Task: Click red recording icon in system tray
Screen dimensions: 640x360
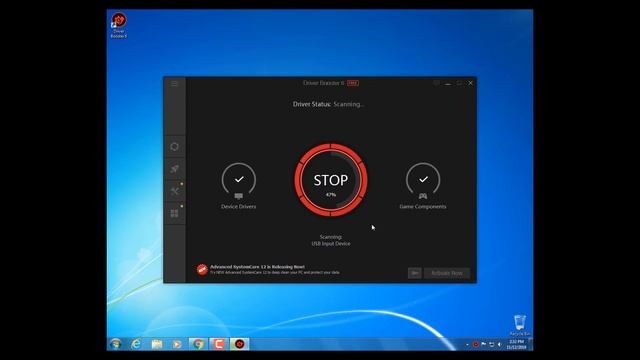Action: 476,344
